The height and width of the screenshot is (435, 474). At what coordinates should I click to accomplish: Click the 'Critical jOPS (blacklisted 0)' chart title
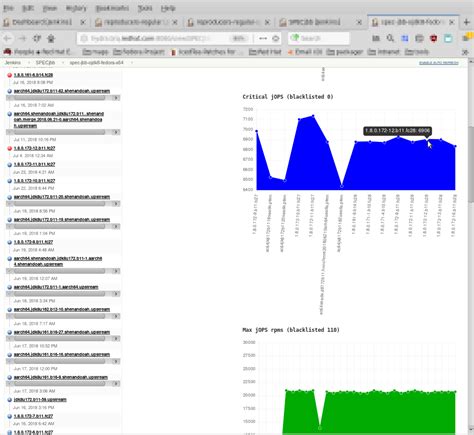pyautogui.click(x=288, y=97)
